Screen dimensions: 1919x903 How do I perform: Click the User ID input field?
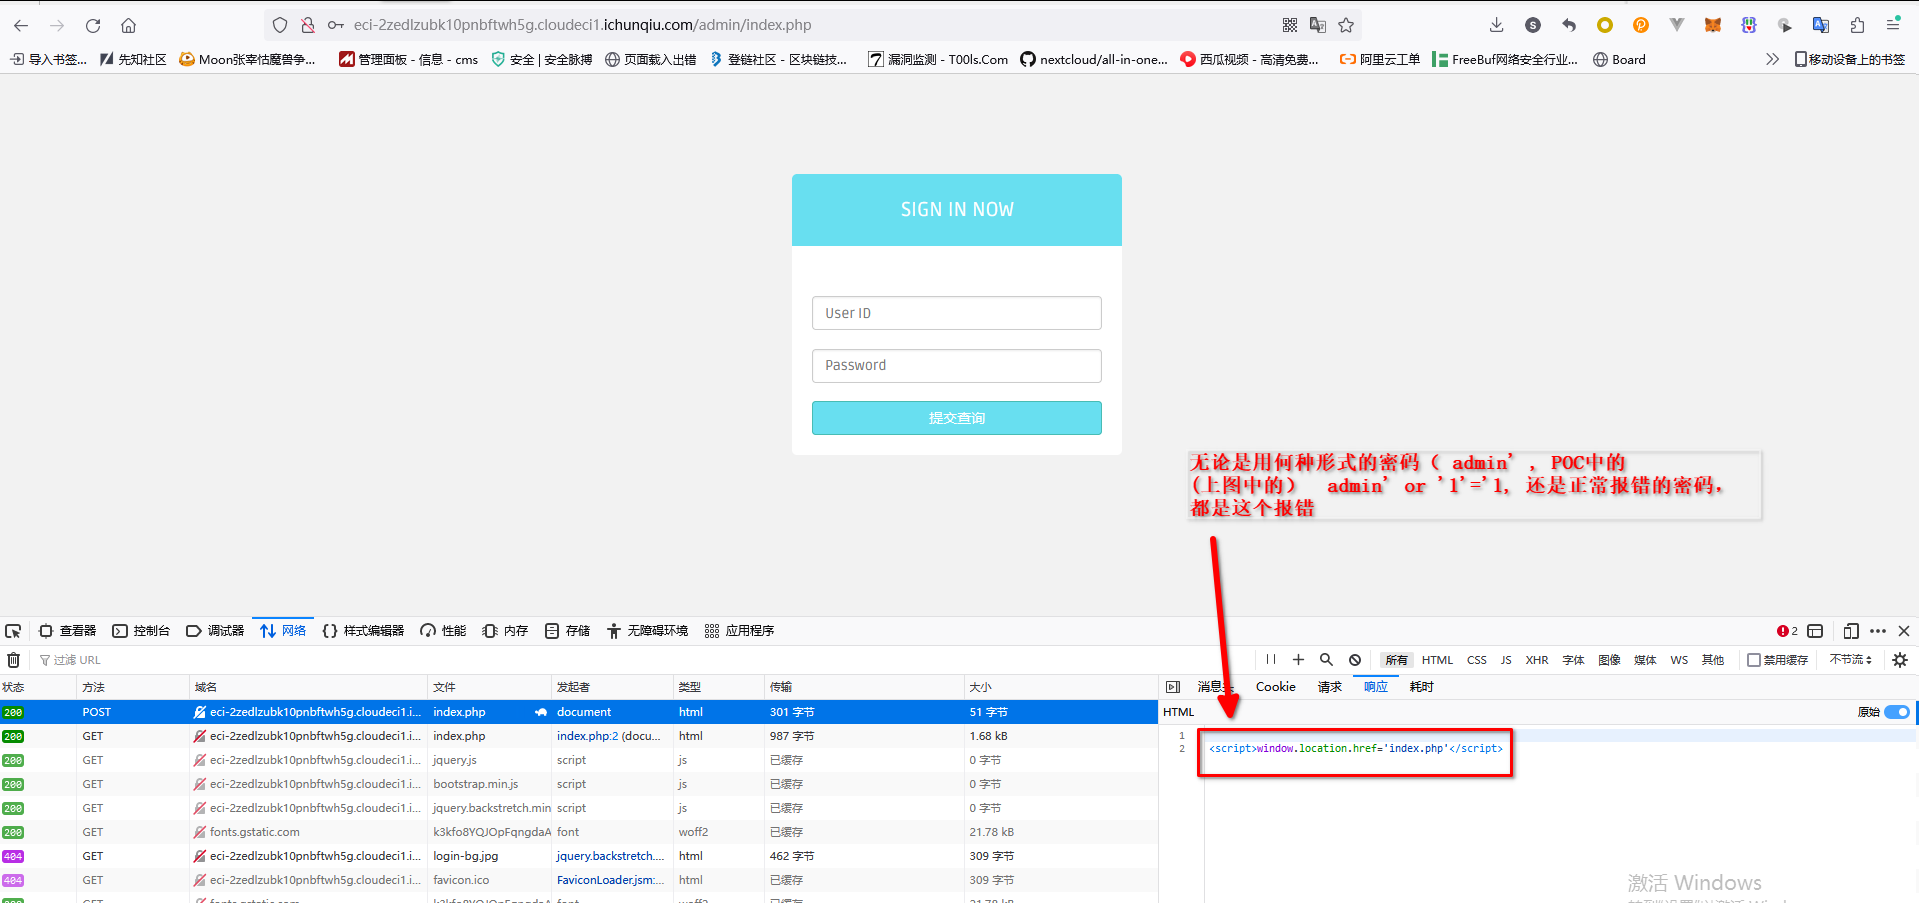point(956,313)
